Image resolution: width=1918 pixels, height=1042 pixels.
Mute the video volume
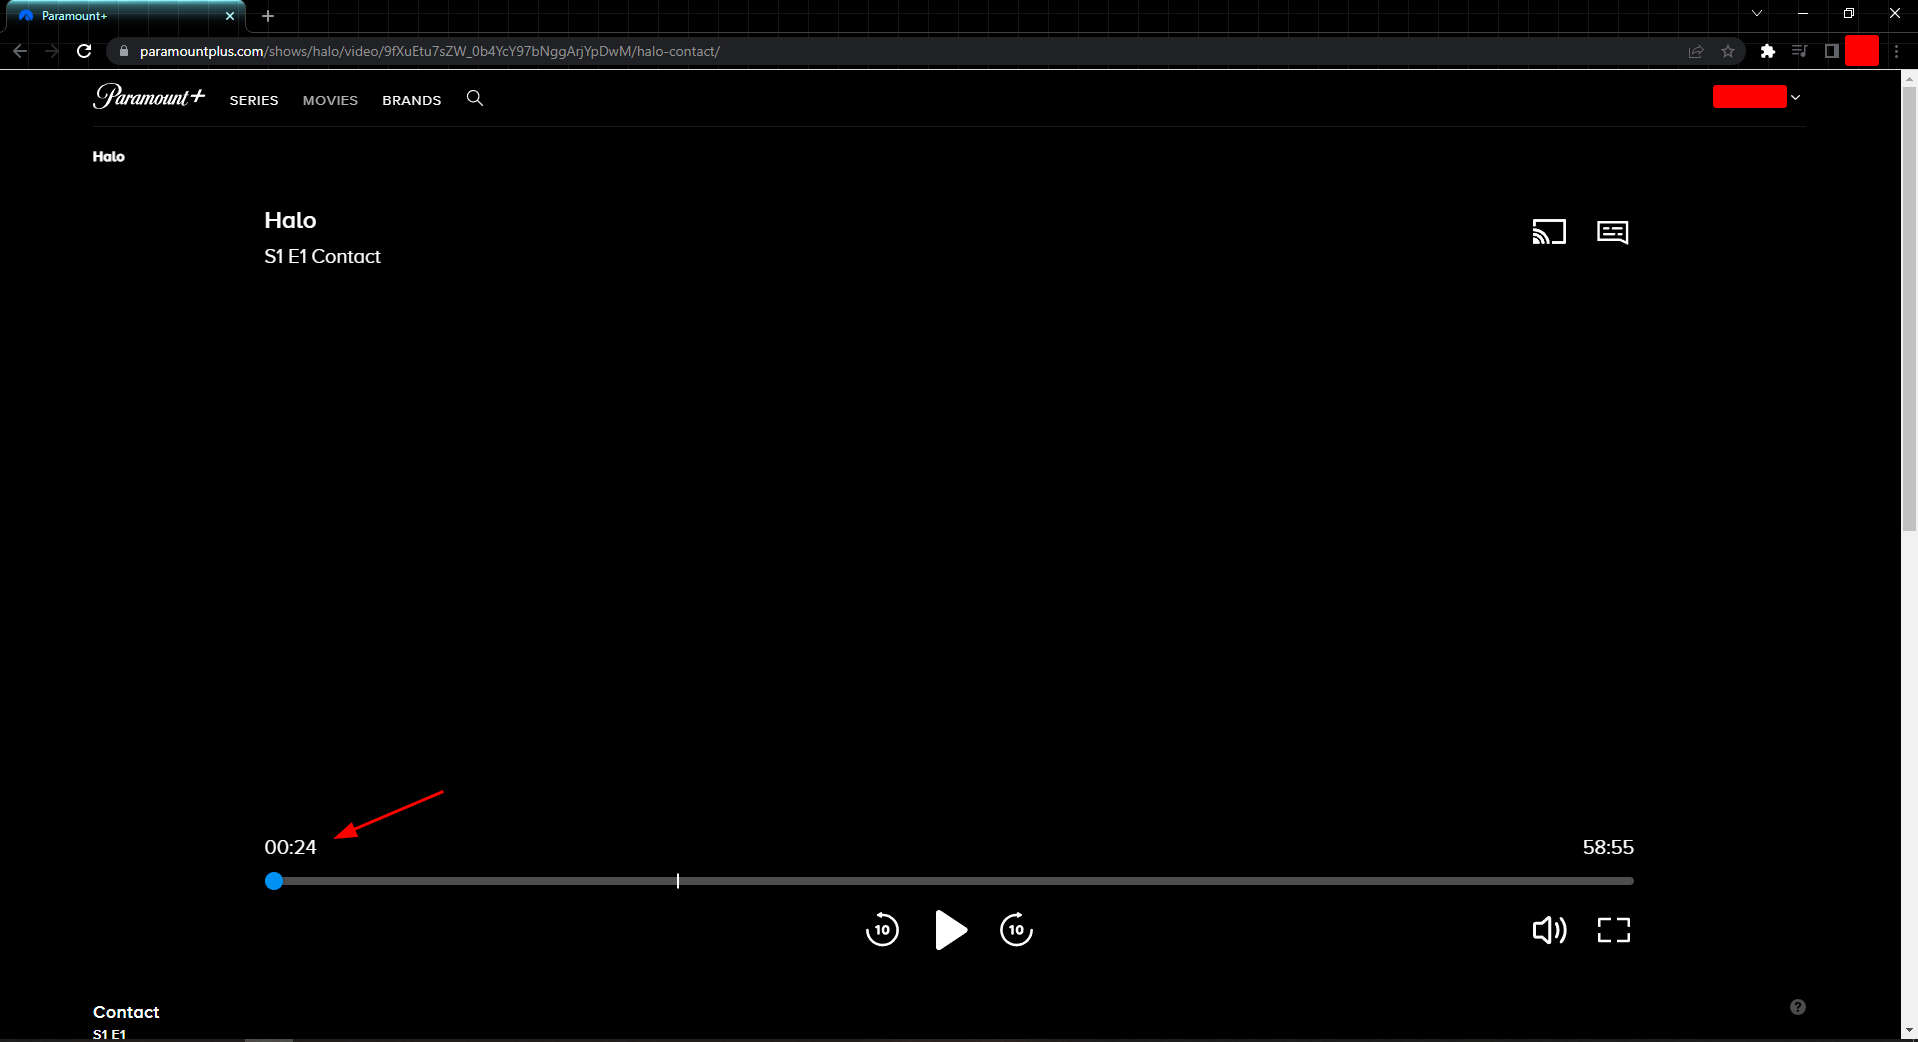[1549, 930]
